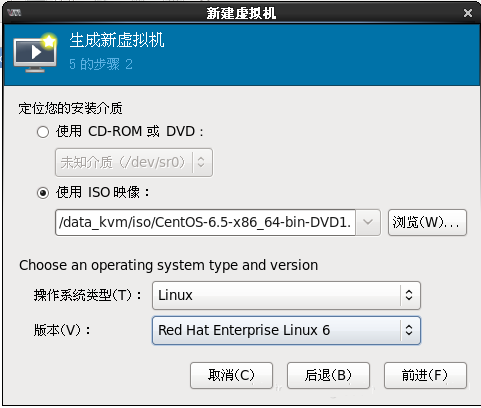Close the new virtual machine dialog

click(x=468, y=13)
